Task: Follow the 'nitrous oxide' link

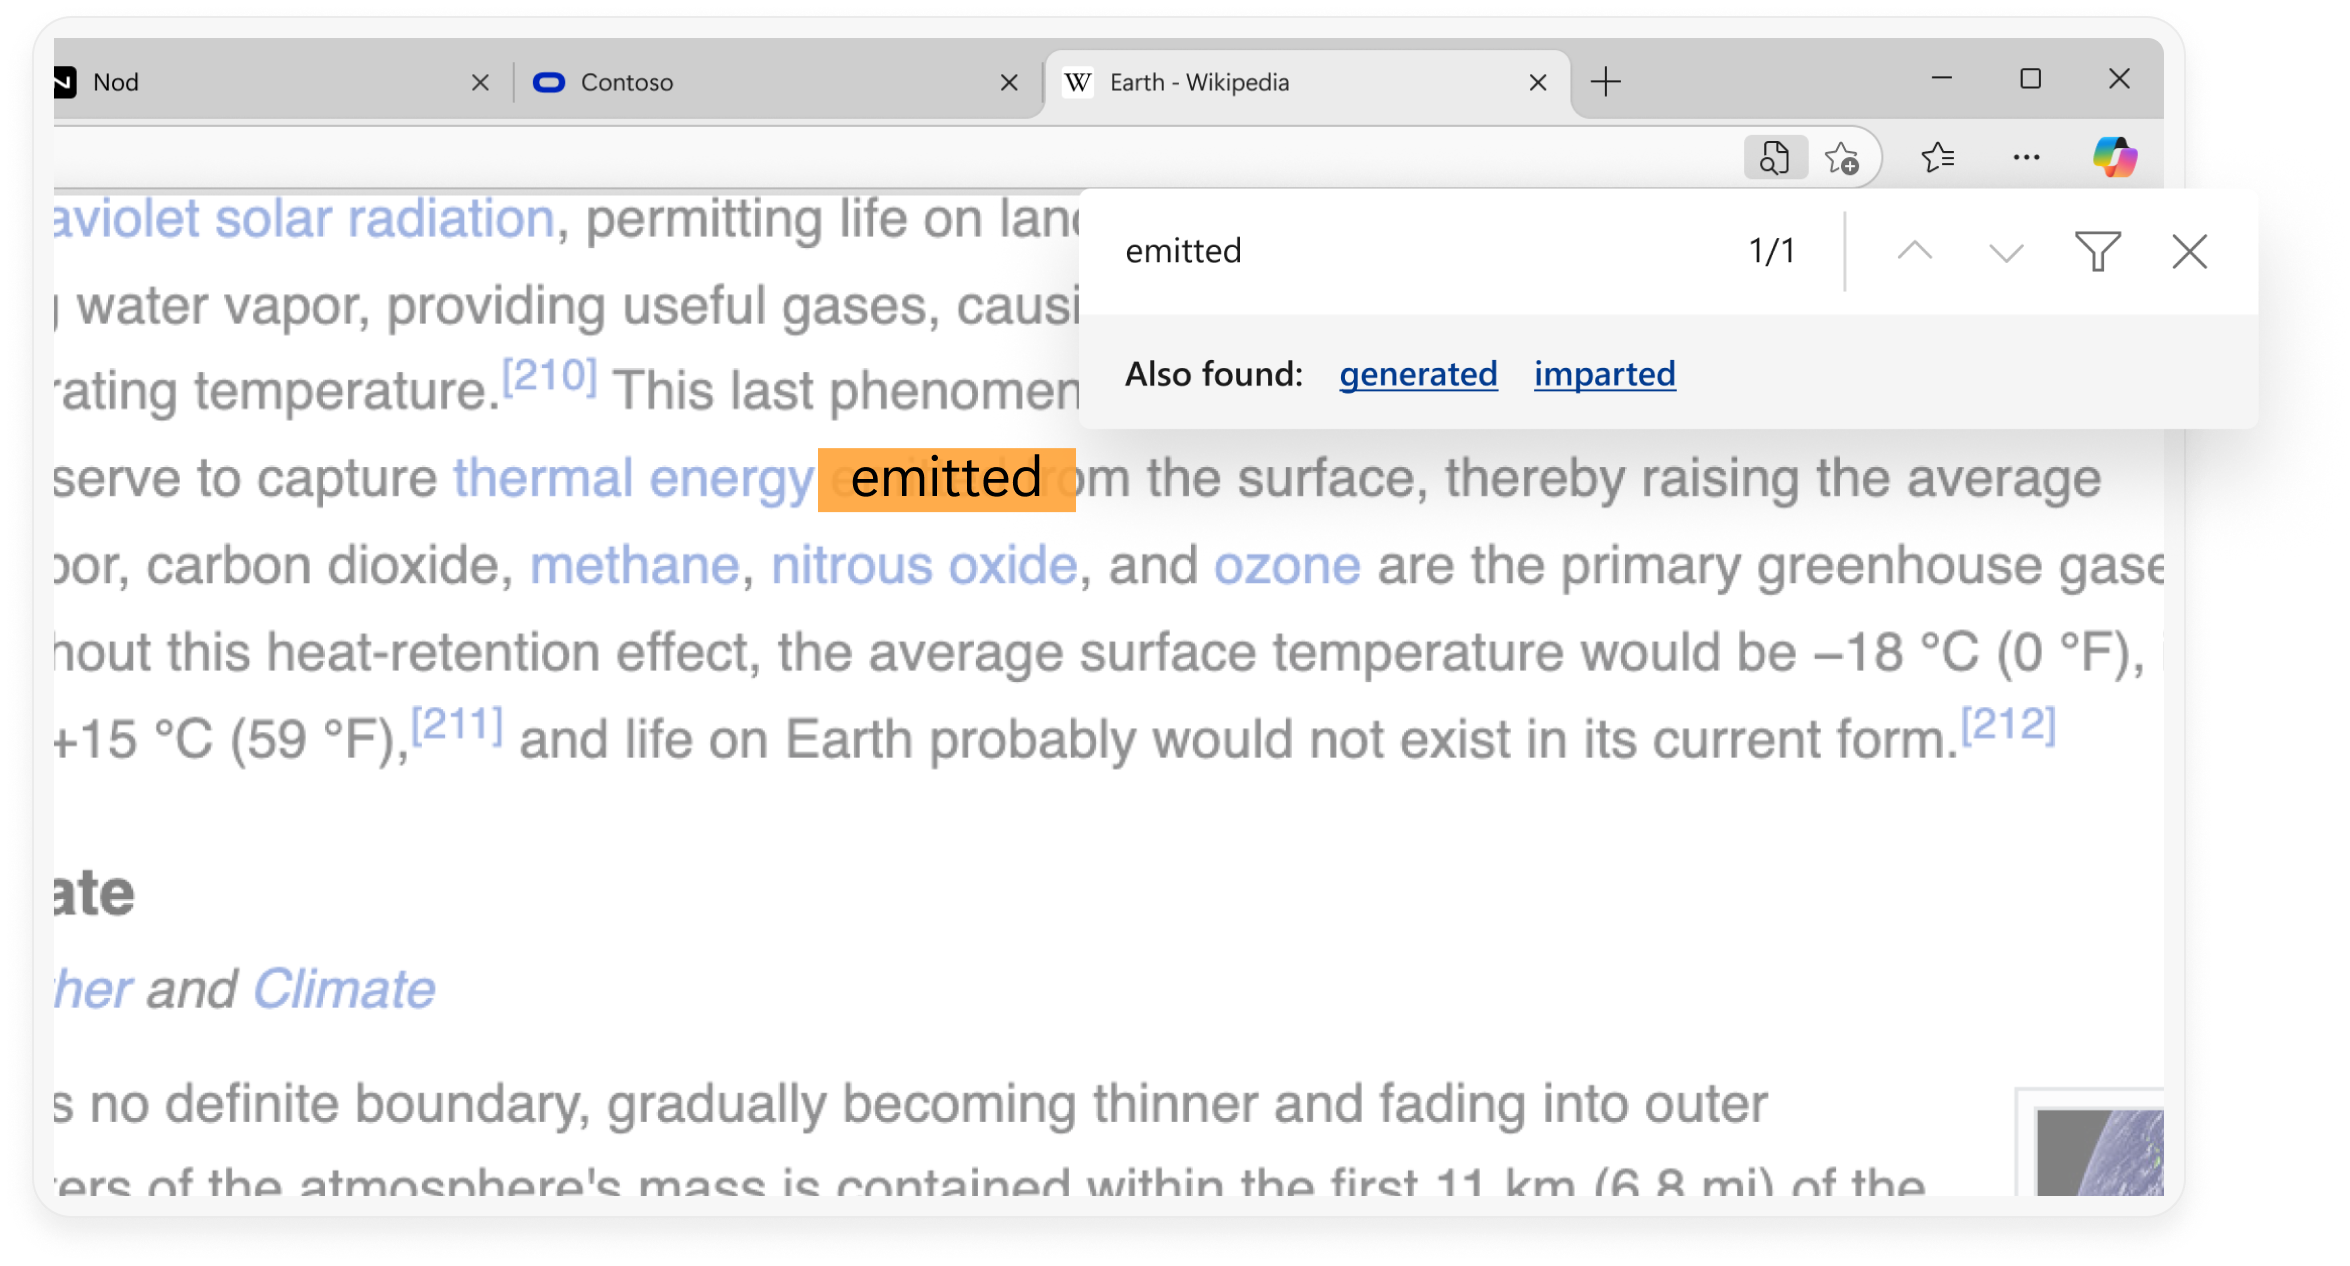Action: coord(924,566)
